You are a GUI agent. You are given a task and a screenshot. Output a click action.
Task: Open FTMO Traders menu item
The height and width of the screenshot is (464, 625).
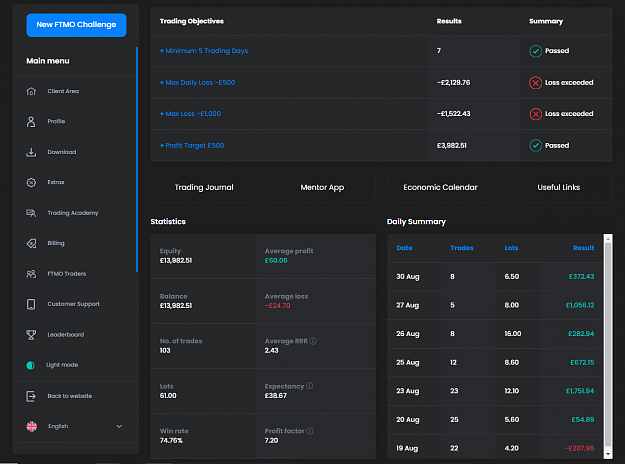pos(67,274)
